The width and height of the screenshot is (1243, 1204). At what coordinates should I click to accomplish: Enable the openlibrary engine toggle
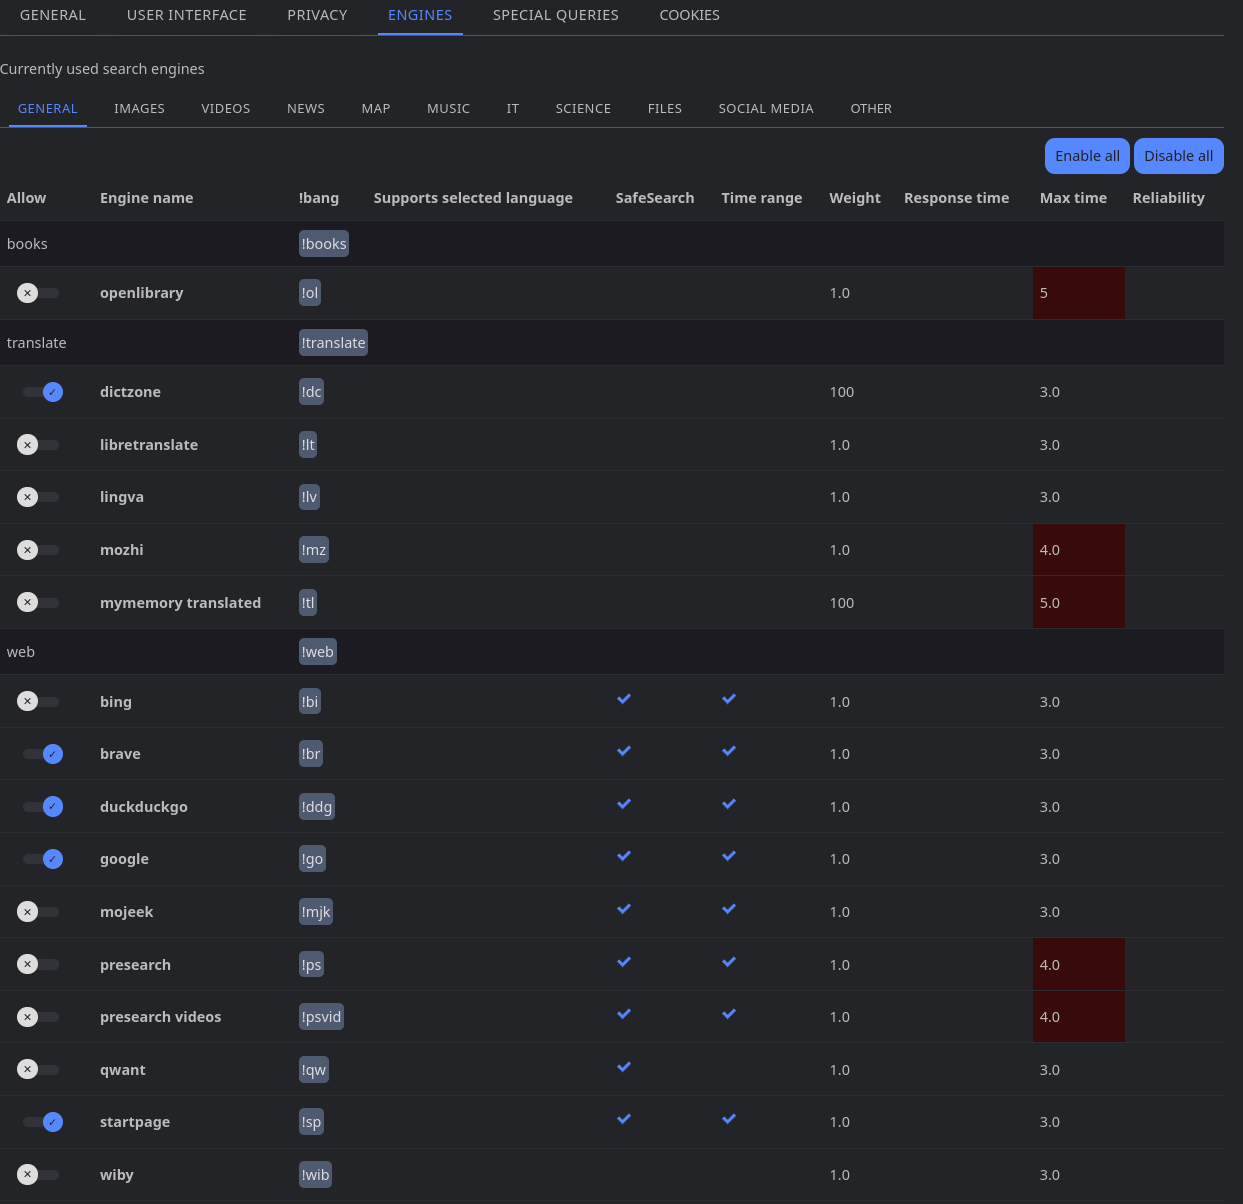tap(38, 293)
